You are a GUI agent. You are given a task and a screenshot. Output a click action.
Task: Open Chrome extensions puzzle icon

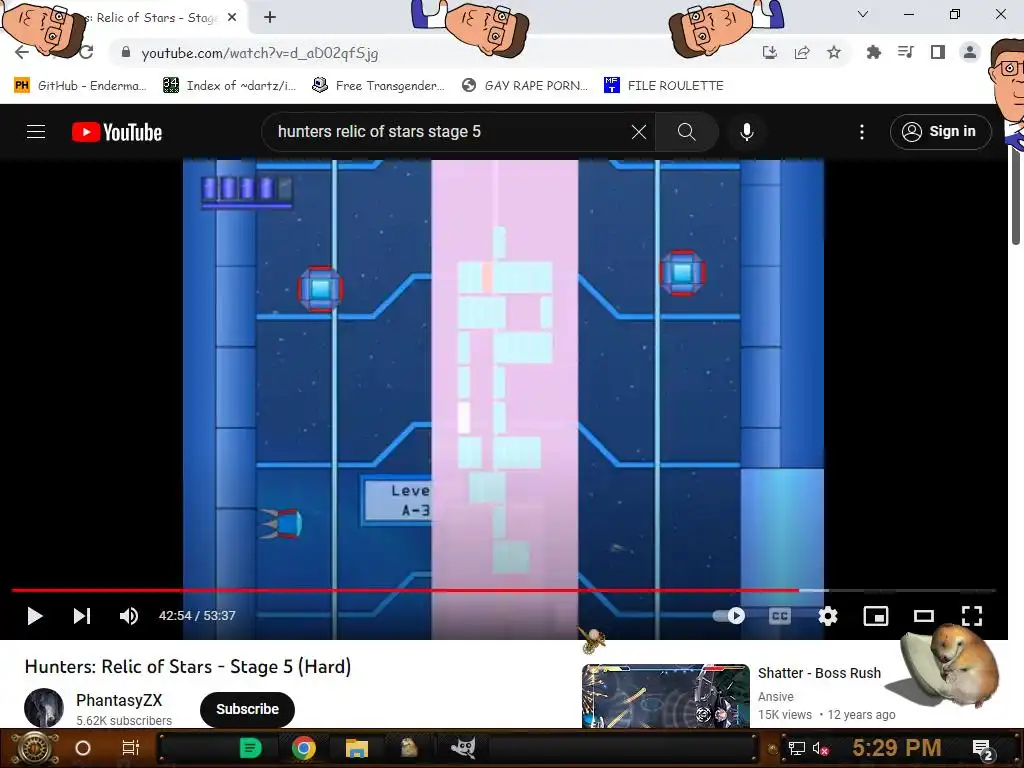coord(873,52)
